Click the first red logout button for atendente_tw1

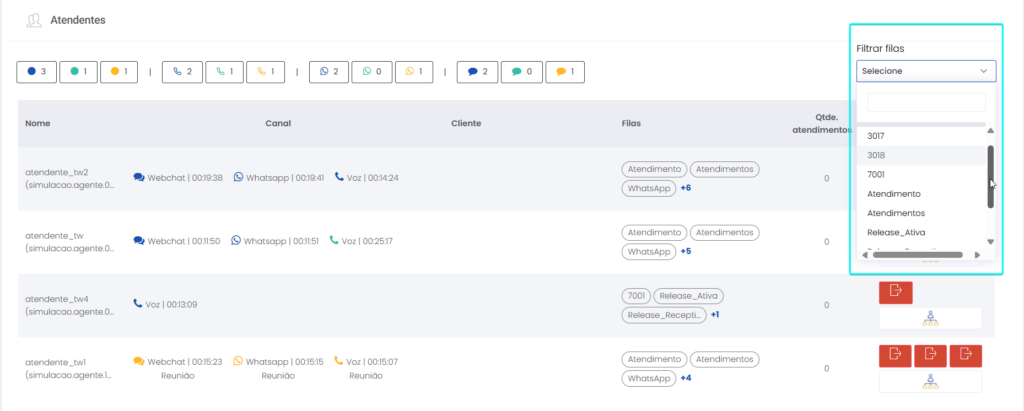point(895,355)
